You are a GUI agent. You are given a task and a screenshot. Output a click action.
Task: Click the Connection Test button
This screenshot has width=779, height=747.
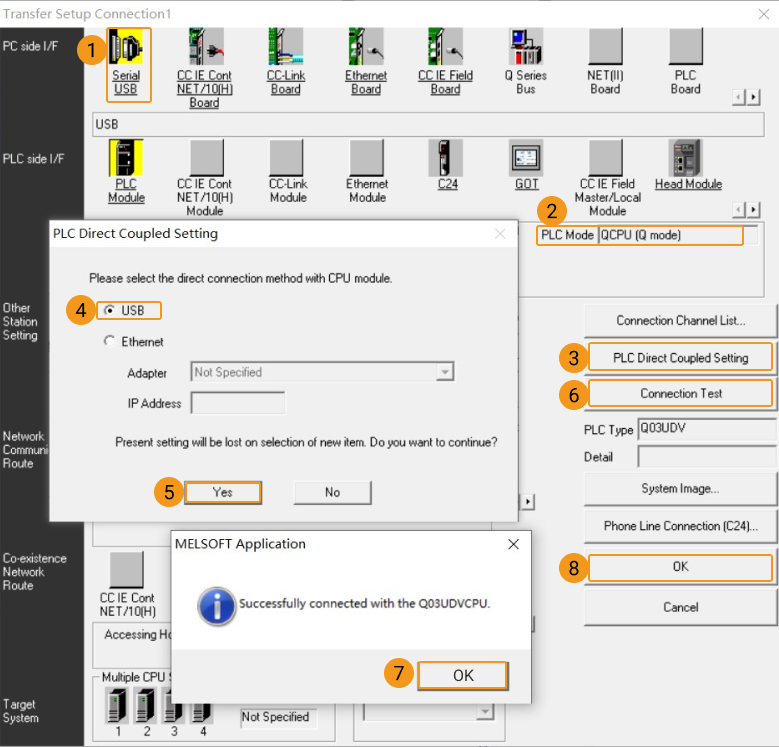(x=680, y=394)
